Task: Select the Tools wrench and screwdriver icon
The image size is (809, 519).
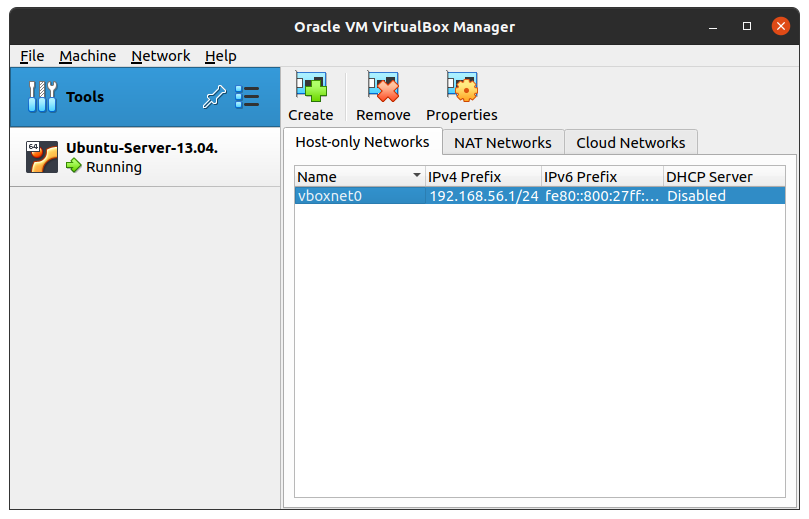Action: pos(42,96)
